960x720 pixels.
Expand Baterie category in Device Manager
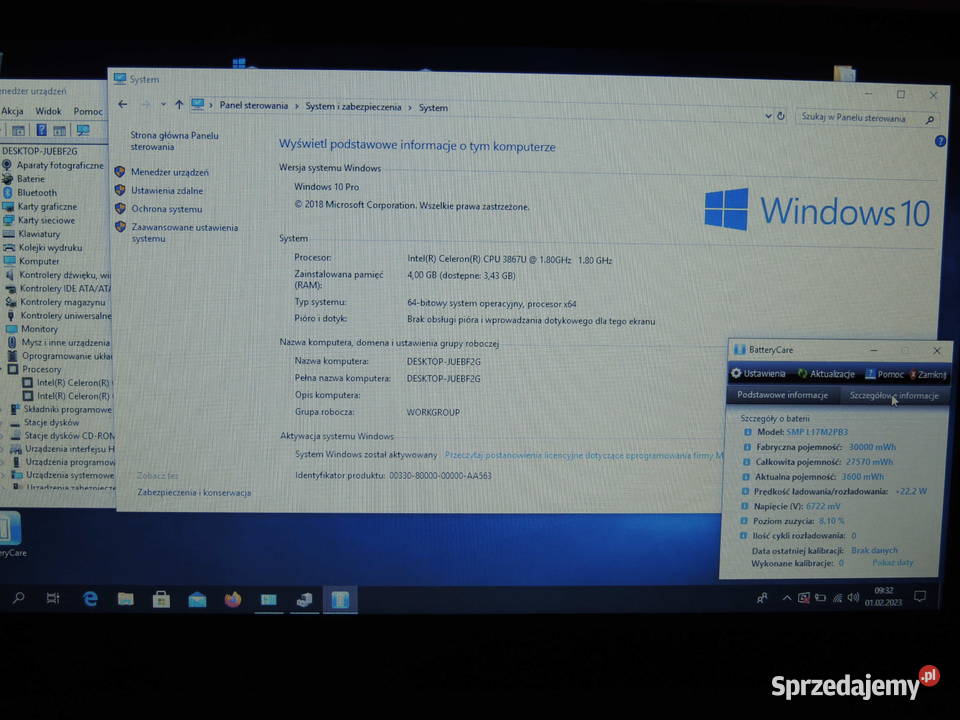coord(31,179)
